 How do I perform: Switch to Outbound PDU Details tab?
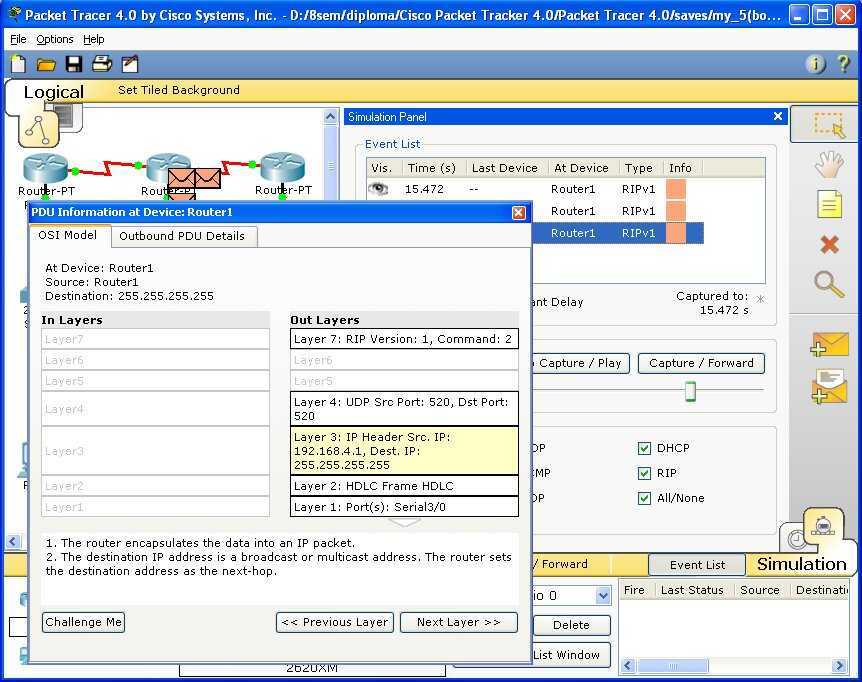[182, 236]
